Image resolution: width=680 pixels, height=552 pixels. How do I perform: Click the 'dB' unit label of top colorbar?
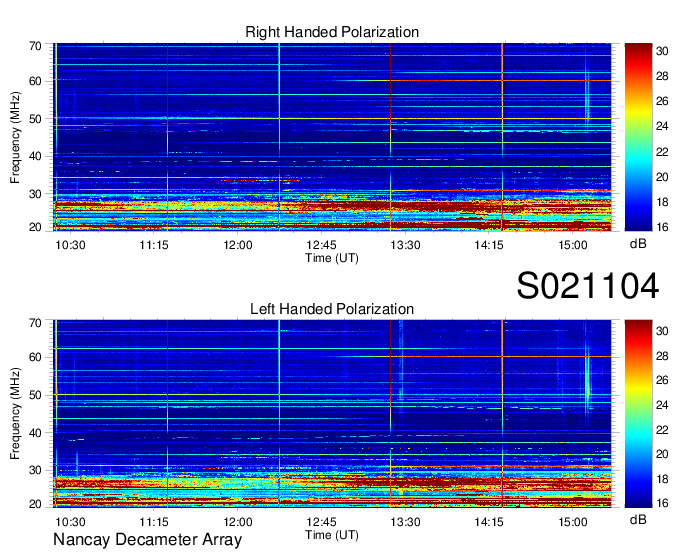click(638, 244)
